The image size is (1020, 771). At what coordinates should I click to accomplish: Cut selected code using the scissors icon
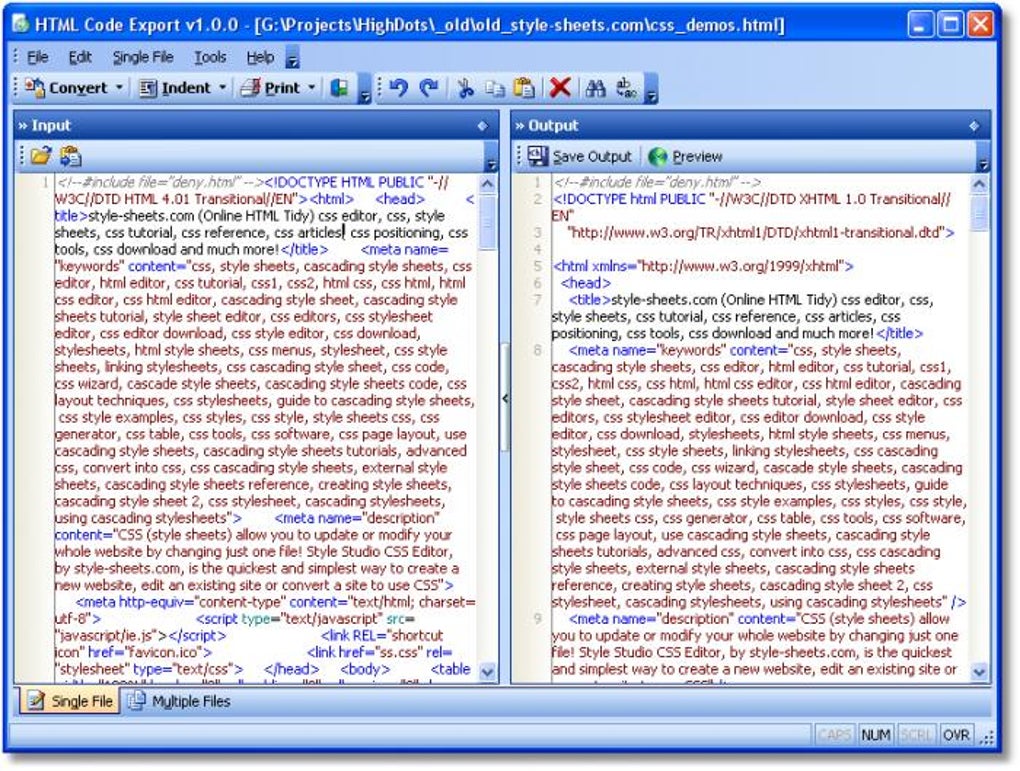pyautogui.click(x=465, y=88)
